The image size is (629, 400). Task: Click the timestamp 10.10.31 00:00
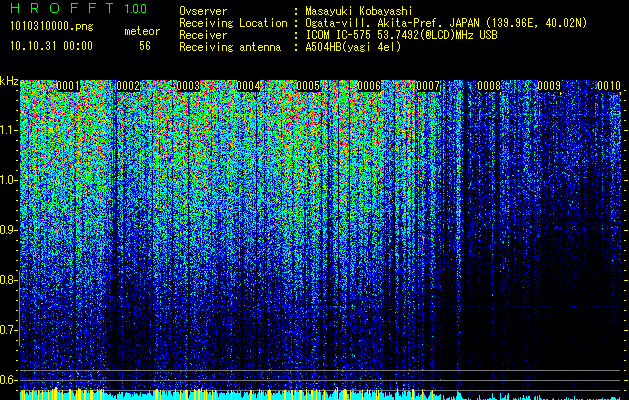[51, 46]
